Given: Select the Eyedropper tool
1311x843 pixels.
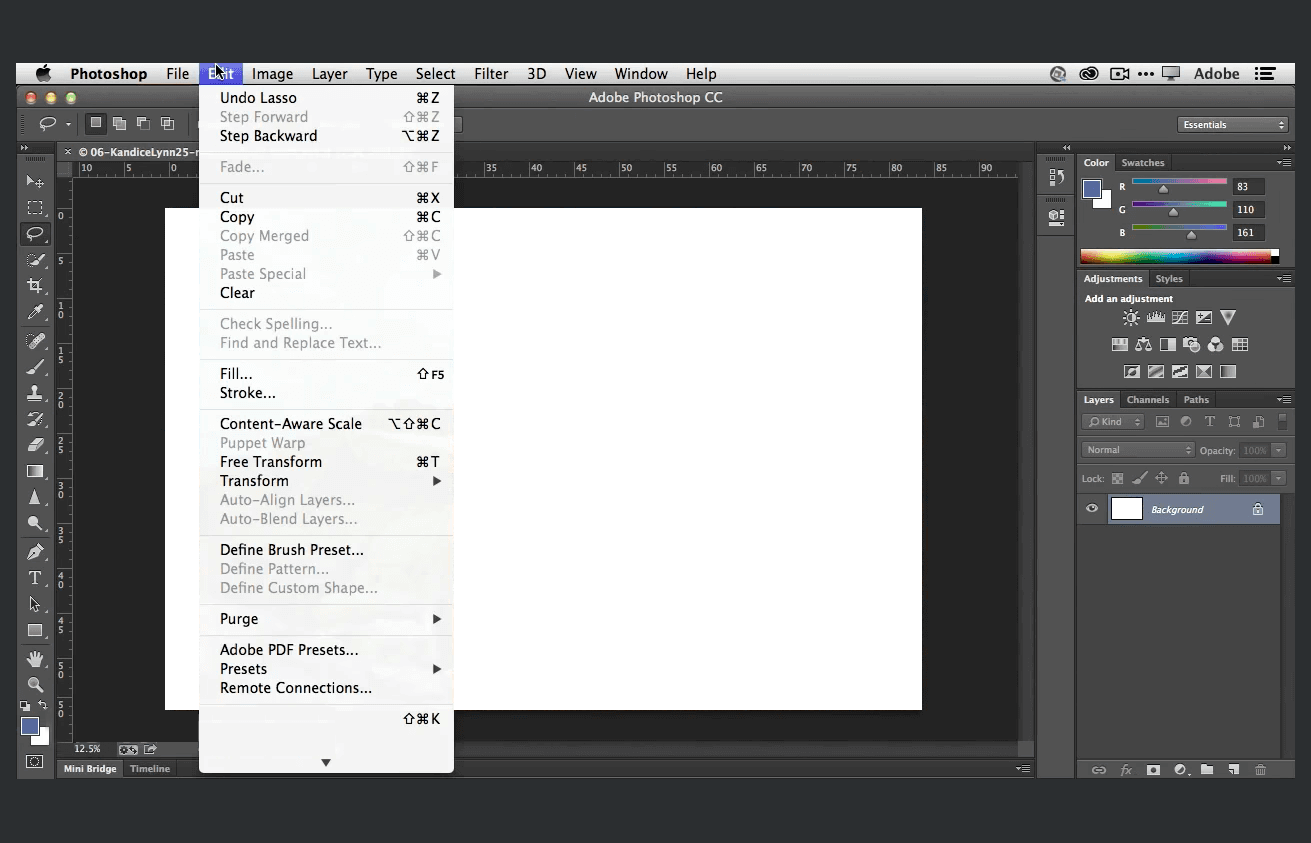Looking at the screenshot, I should pyautogui.click(x=35, y=312).
